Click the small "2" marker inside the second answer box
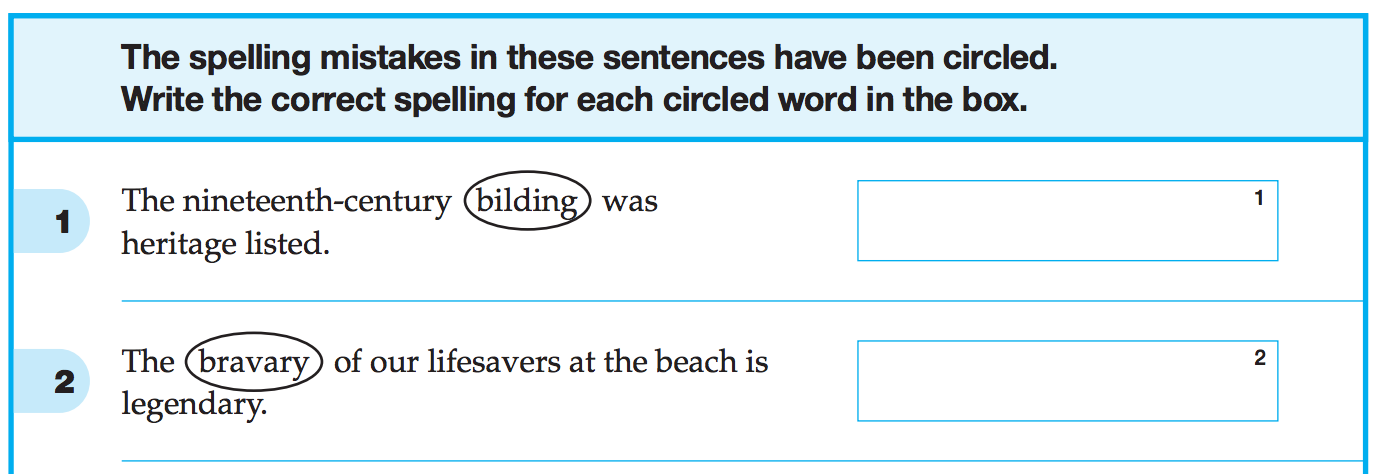The width and height of the screenshot is (1378, 474). click(x=1259, y=358)
